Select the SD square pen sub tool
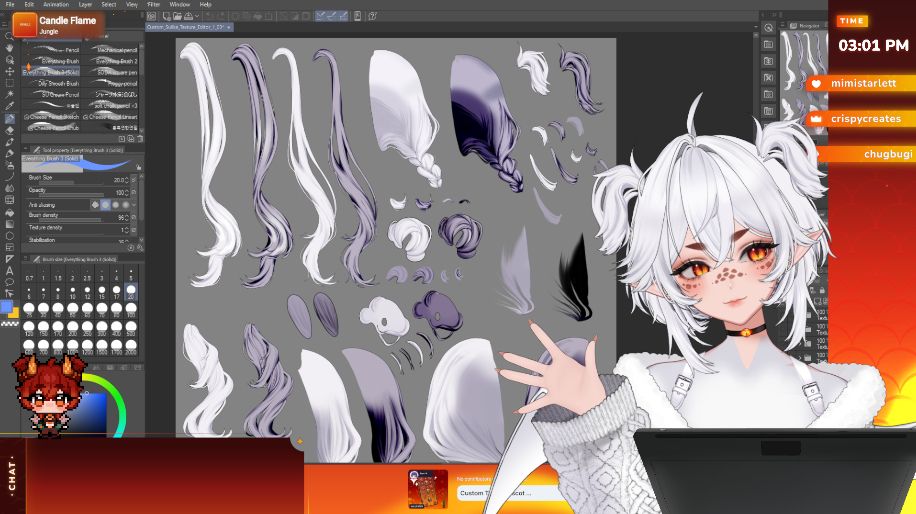This screenshot has height=514, width=916. click(x=109, y=72)
